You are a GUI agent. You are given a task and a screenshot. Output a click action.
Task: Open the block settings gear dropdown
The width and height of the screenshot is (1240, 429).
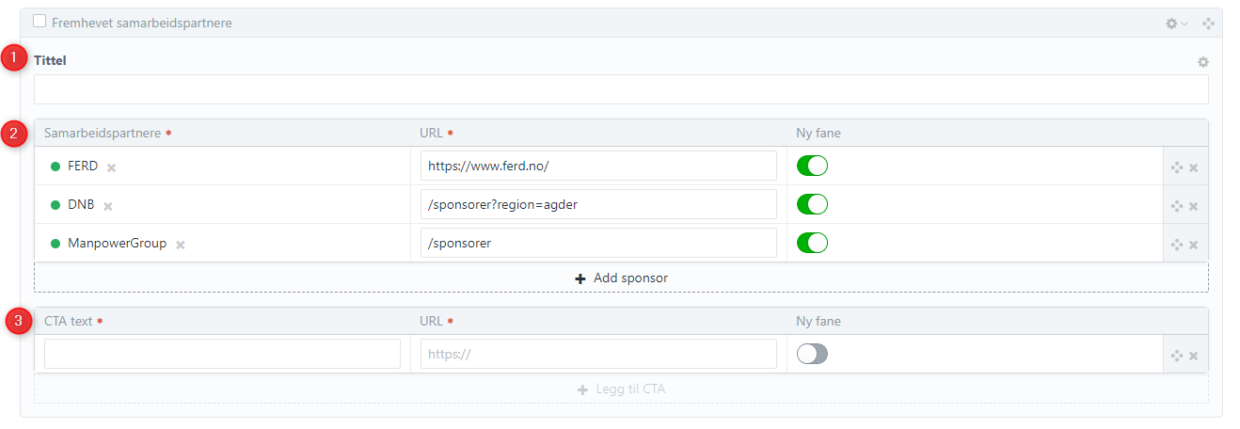point(1176,23)
